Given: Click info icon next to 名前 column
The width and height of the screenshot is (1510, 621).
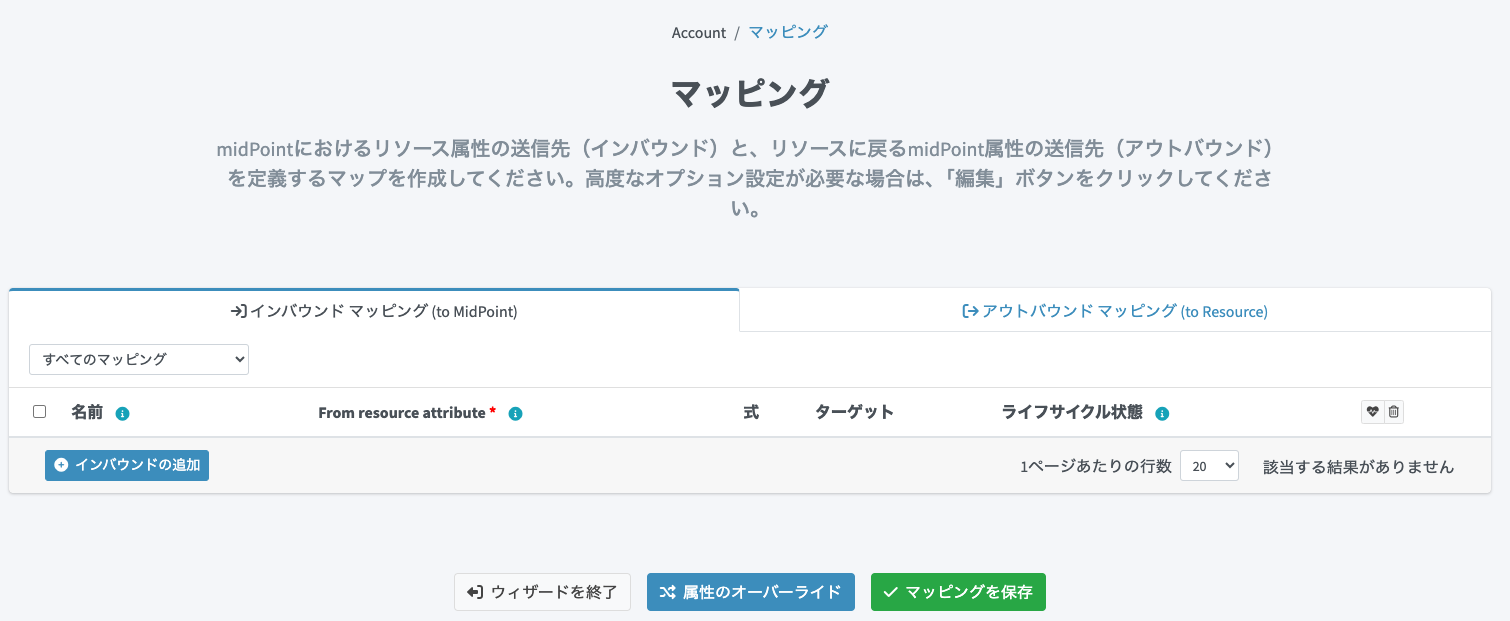Looking at the screenshot, I should click(123, 413).
